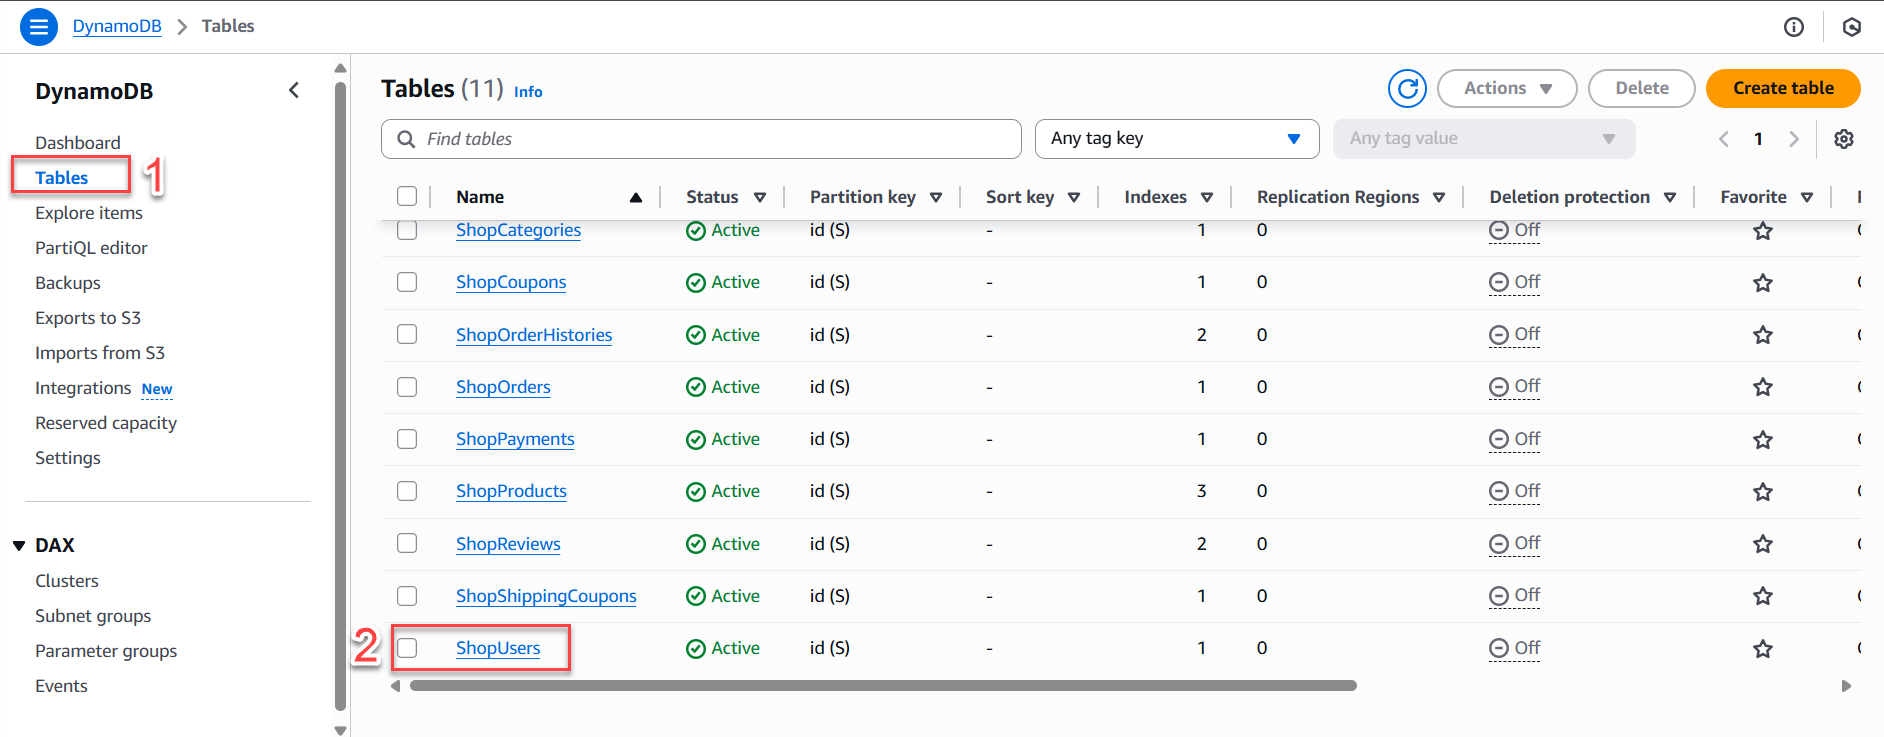Open the ShopProducts table link
The image size is (1884, 737).
pyautogui.click(x=511, y=491)
